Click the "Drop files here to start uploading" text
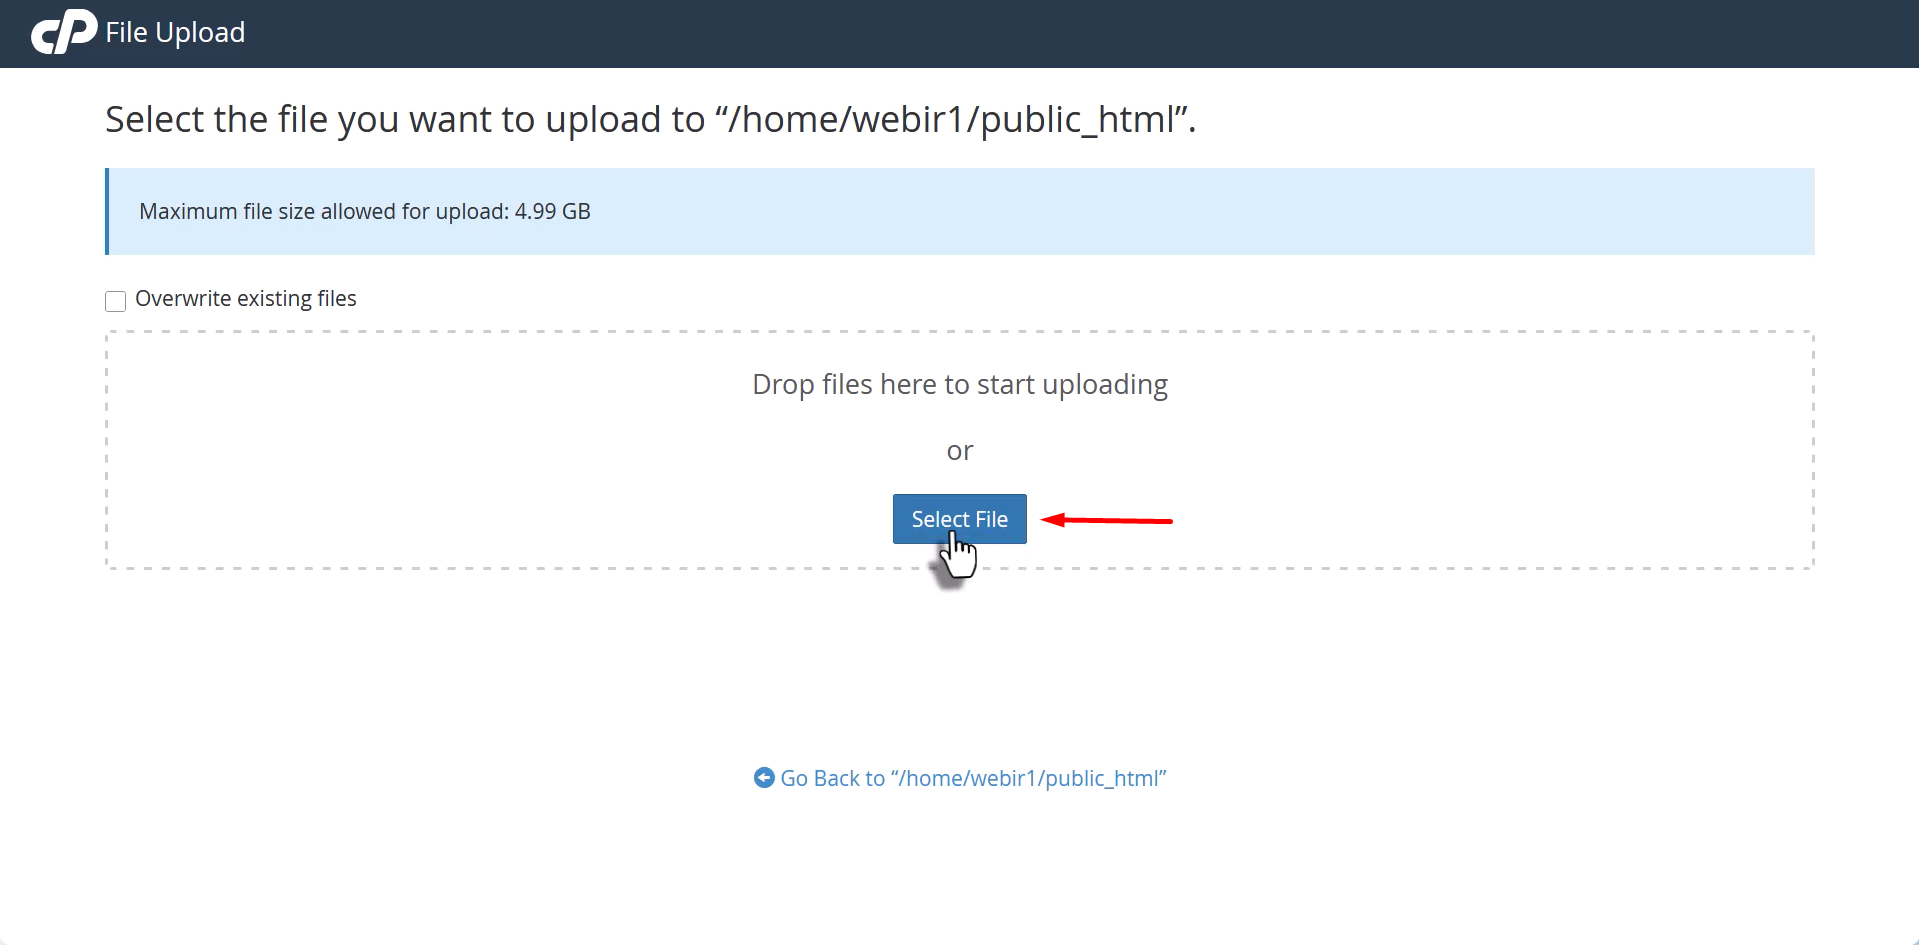Screen dimensions: 1919x945 point(960,385)
